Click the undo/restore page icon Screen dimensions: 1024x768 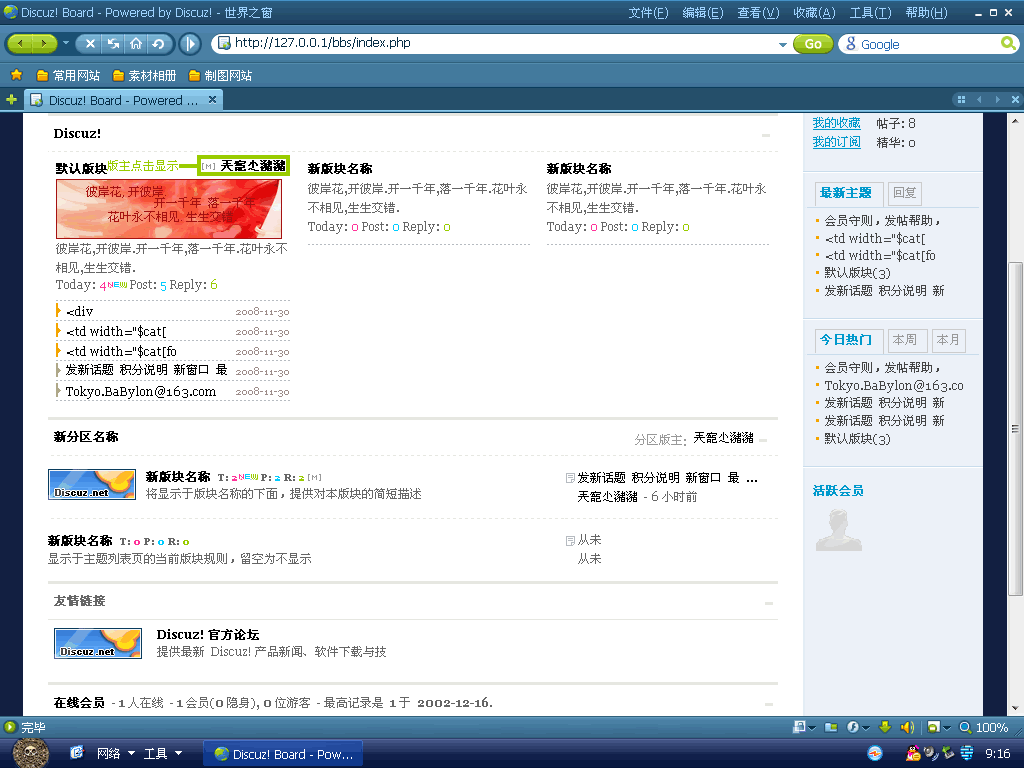tap(158, 44)
